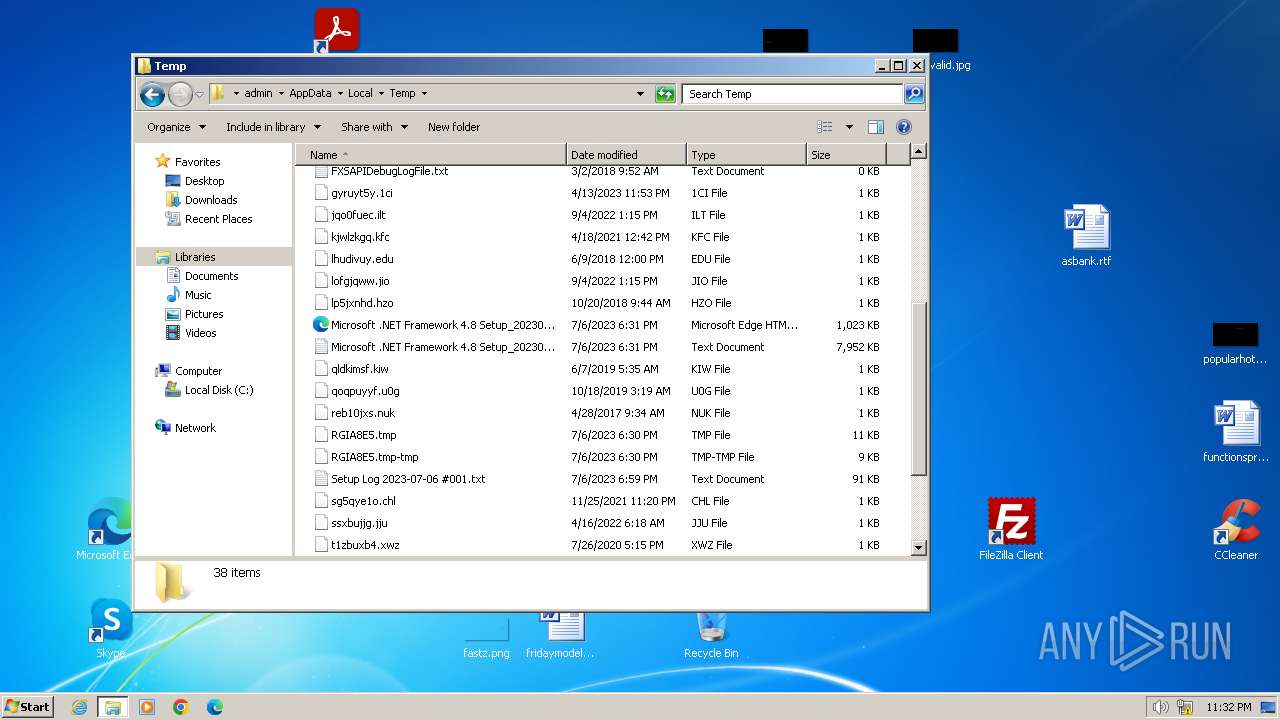The height and width of the screenshot is (720, 1280).
Task: Click the volume speaker tray icon
Action: [1160, 707]
